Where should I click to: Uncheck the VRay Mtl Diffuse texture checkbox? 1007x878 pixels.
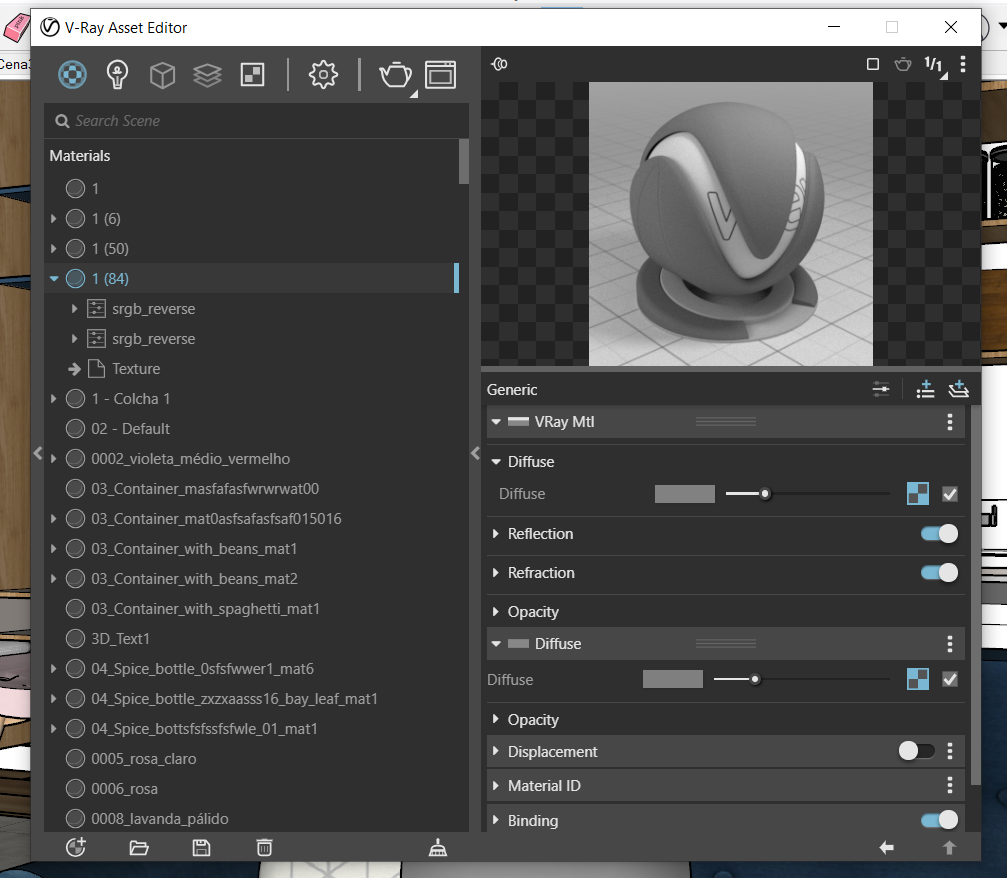950,494
